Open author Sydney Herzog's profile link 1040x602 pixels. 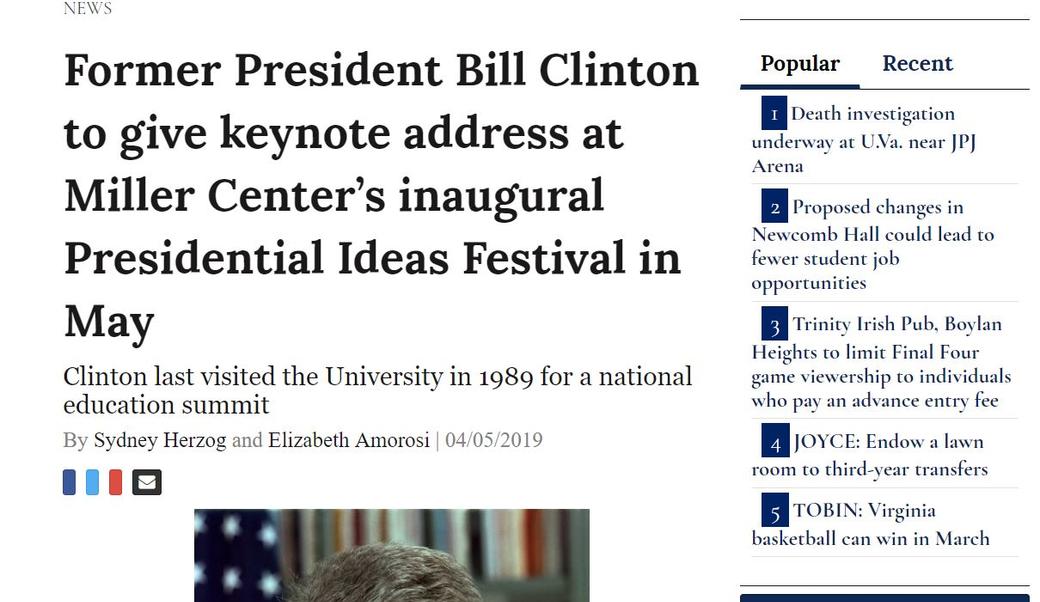click(160, 440)
